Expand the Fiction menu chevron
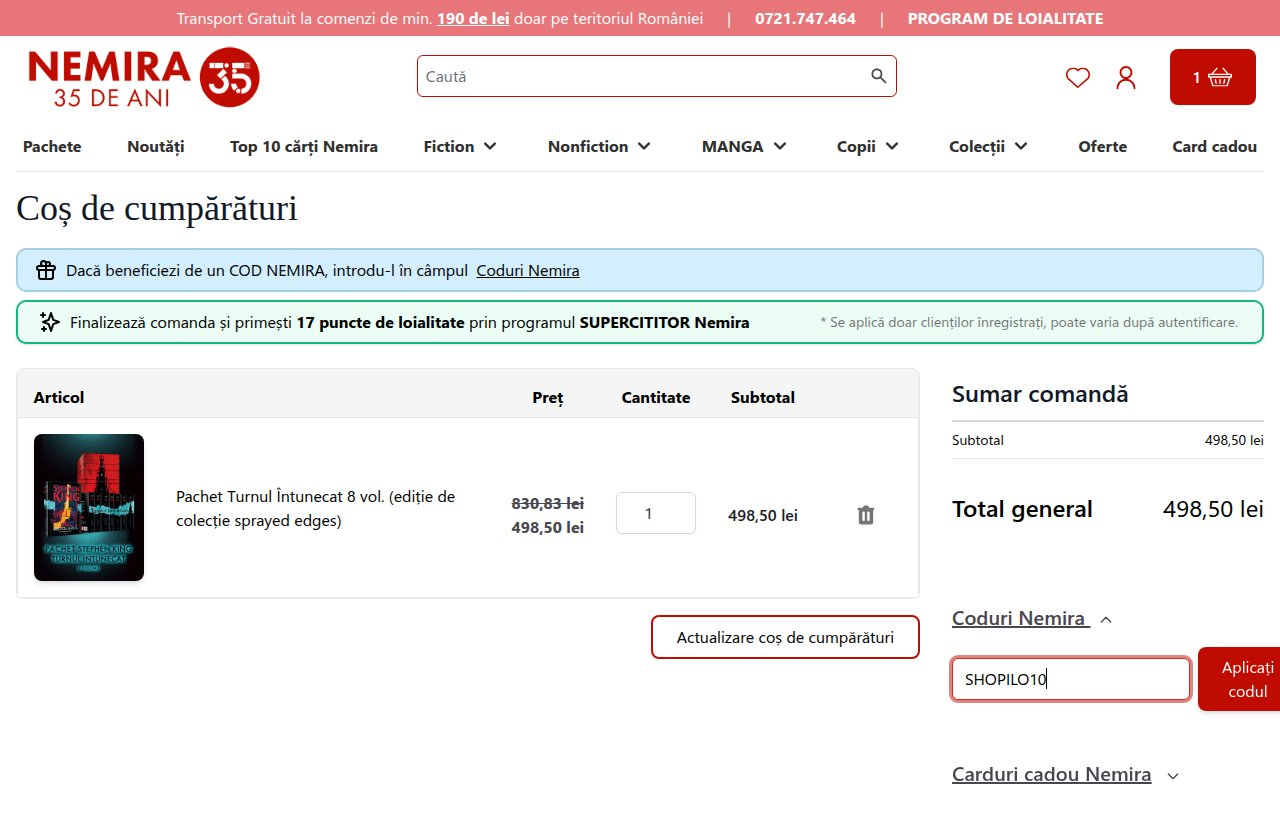1280x832 pixels. [x=490, y=146]
